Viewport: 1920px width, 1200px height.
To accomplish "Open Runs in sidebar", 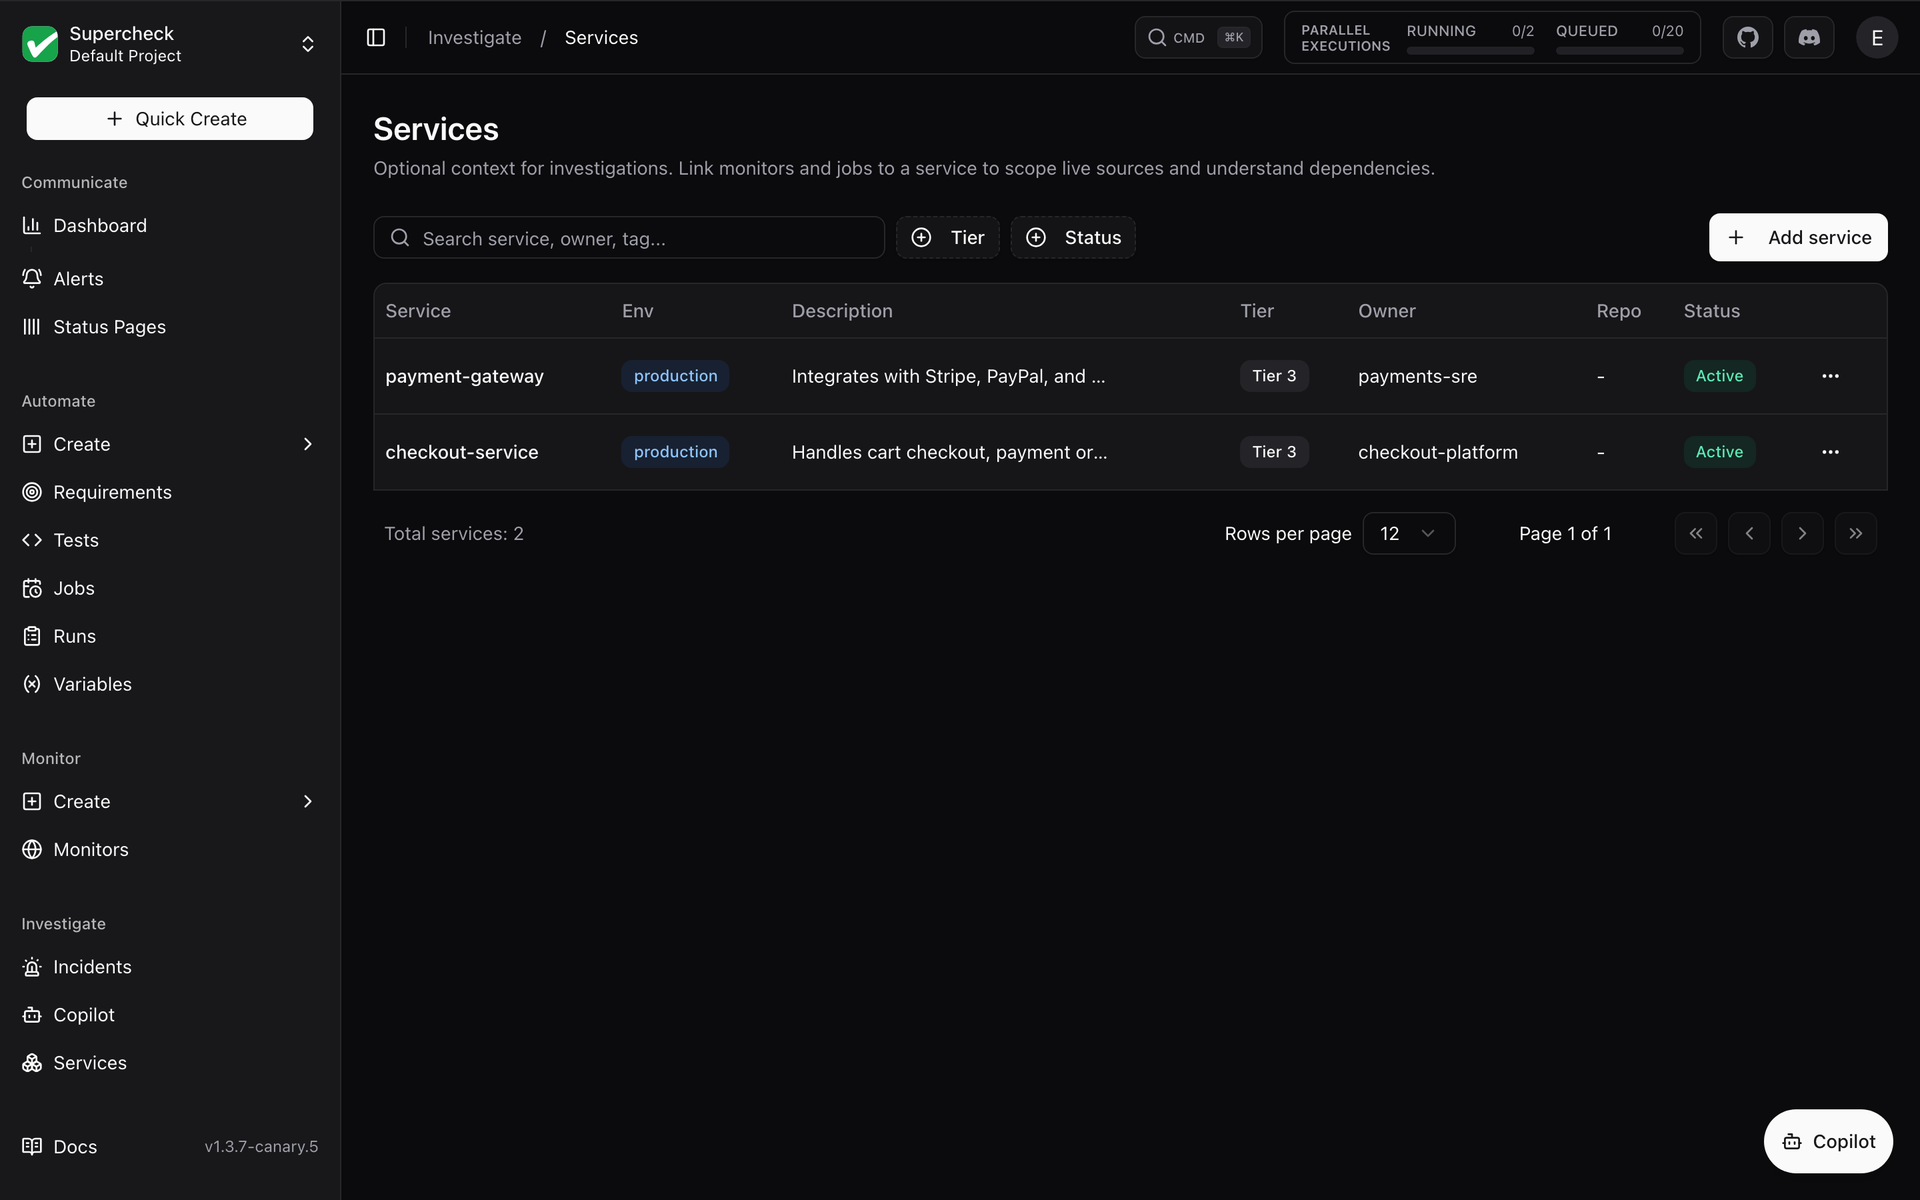I will (x=169, y=636).
